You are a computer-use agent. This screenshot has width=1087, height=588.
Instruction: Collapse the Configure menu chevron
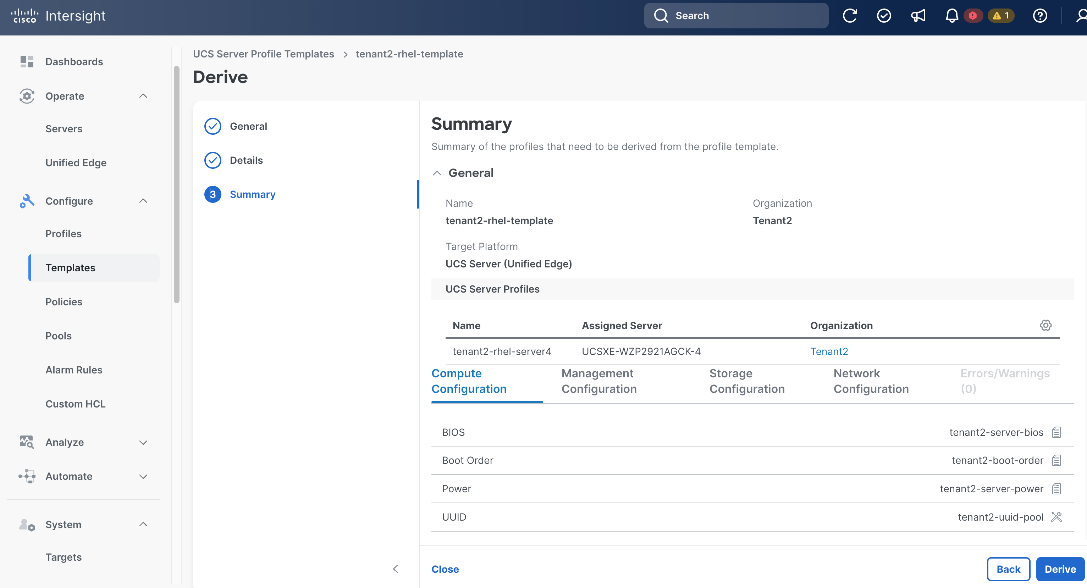point(144,201)
